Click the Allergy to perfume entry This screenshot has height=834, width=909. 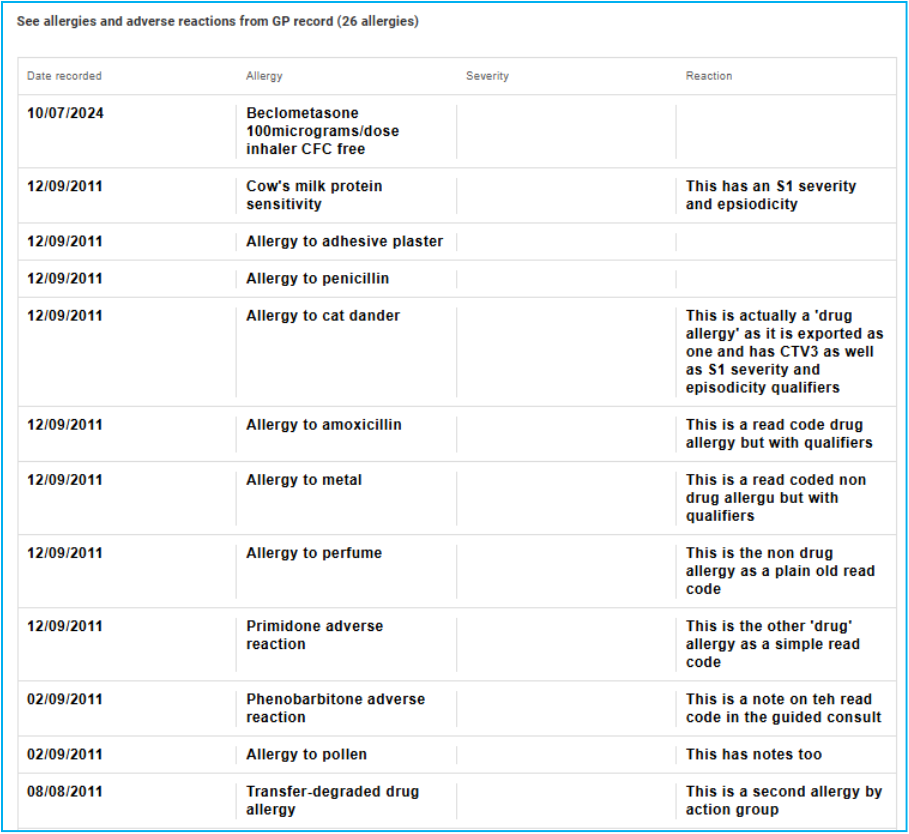(x=314, y=553)
